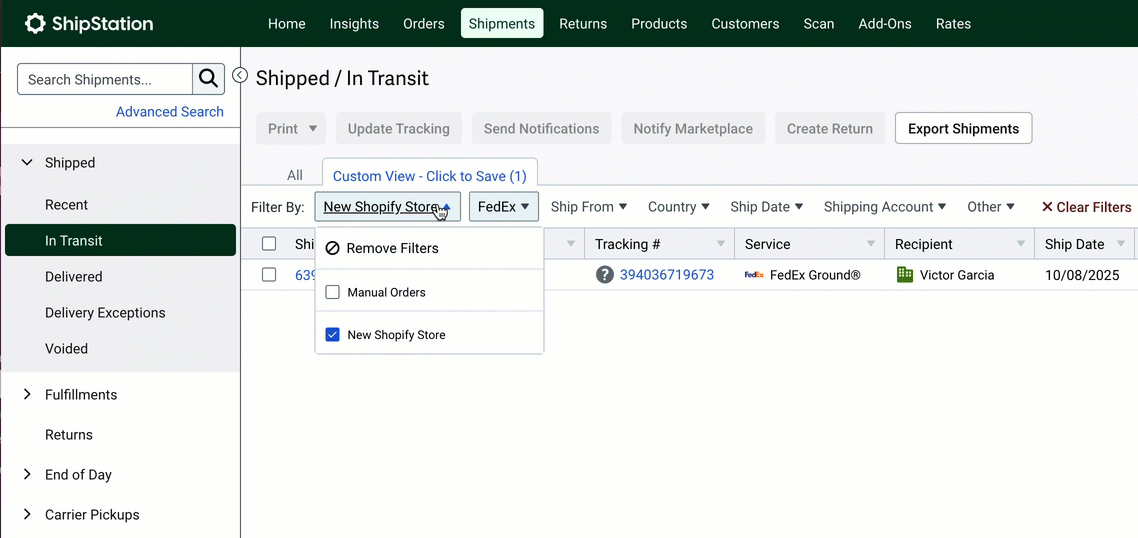Viewport: 1138px width, 538px height.
Task: Select In Transit in the sidebar
Action: pyautogui.click(x=120, y=240)
